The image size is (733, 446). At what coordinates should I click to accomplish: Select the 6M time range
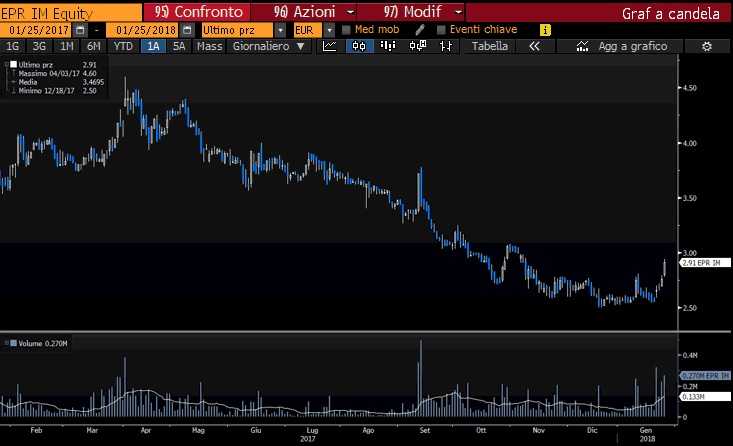93,46
